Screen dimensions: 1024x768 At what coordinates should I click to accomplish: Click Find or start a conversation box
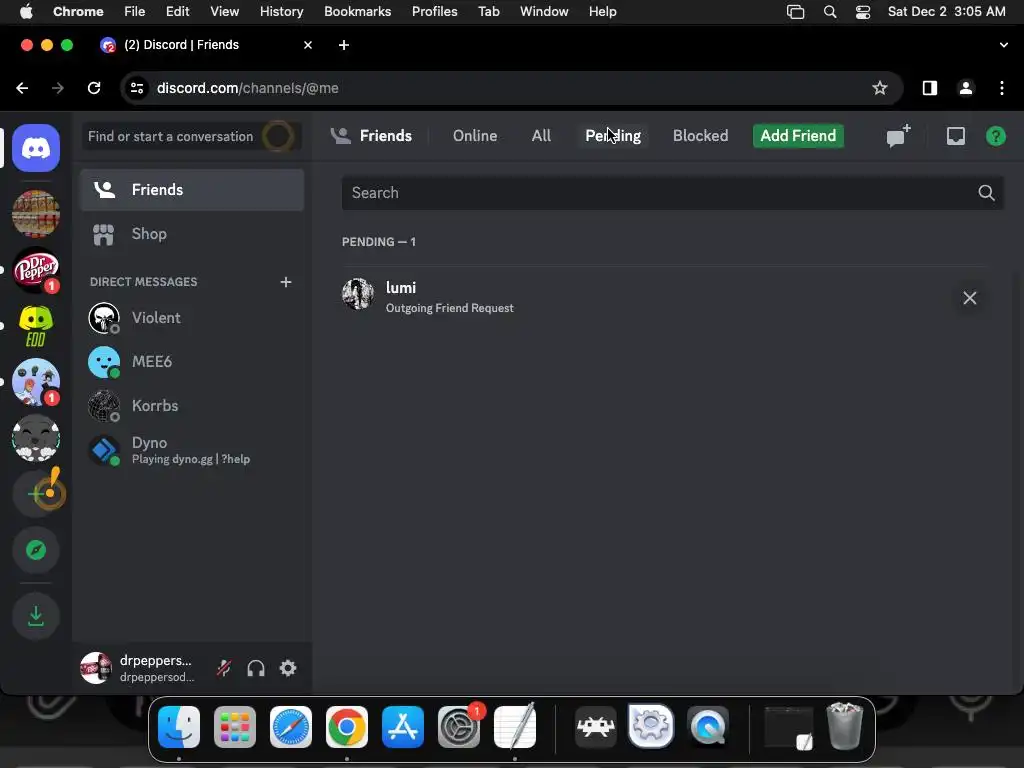coord(191,136)
